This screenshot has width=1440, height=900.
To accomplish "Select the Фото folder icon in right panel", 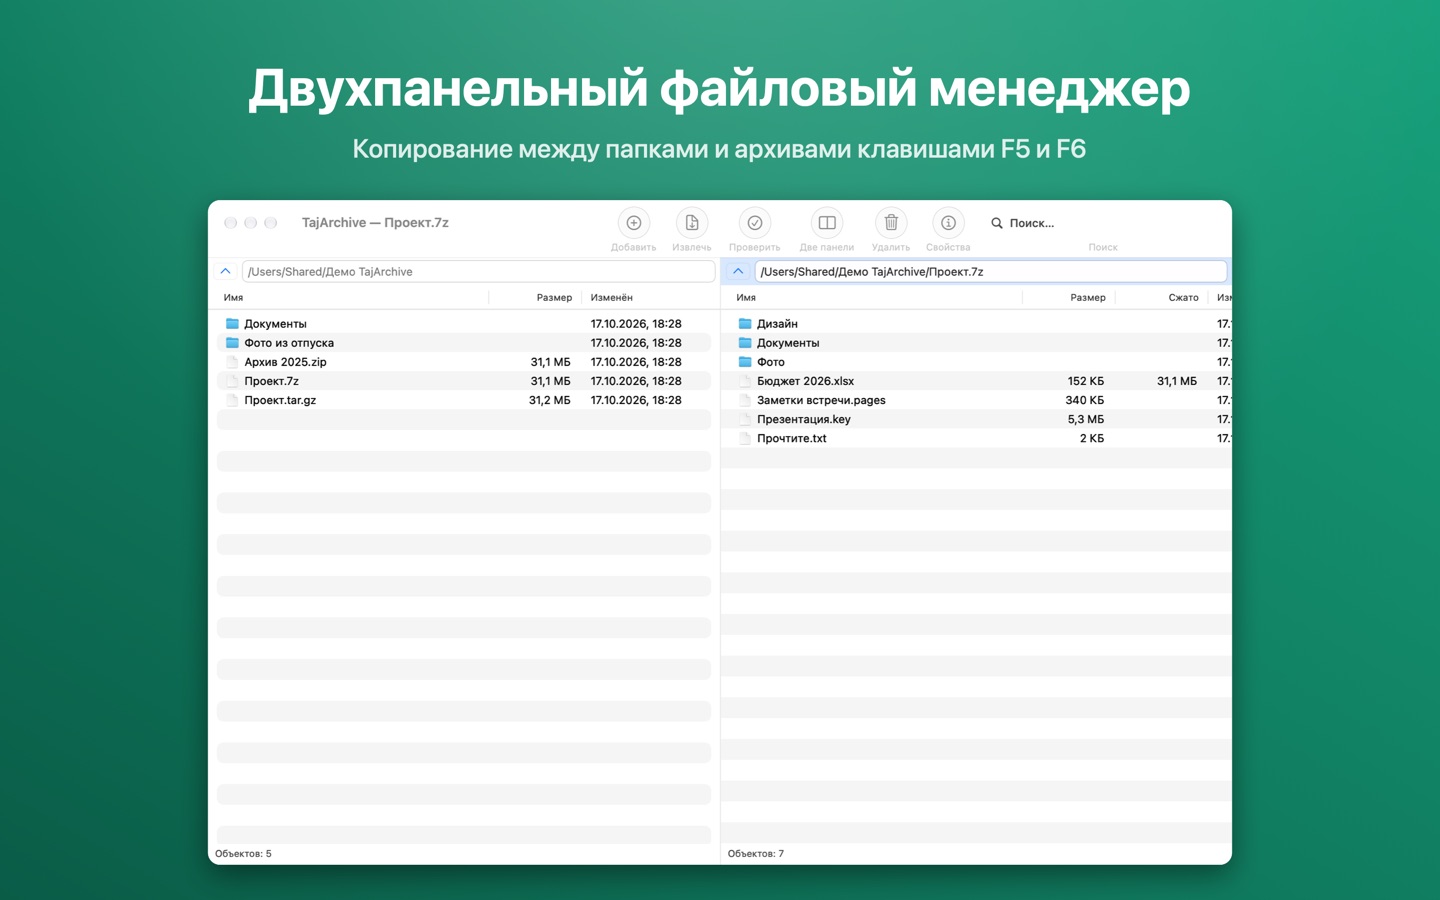I will pyautogui.click(x=745, y=362).
